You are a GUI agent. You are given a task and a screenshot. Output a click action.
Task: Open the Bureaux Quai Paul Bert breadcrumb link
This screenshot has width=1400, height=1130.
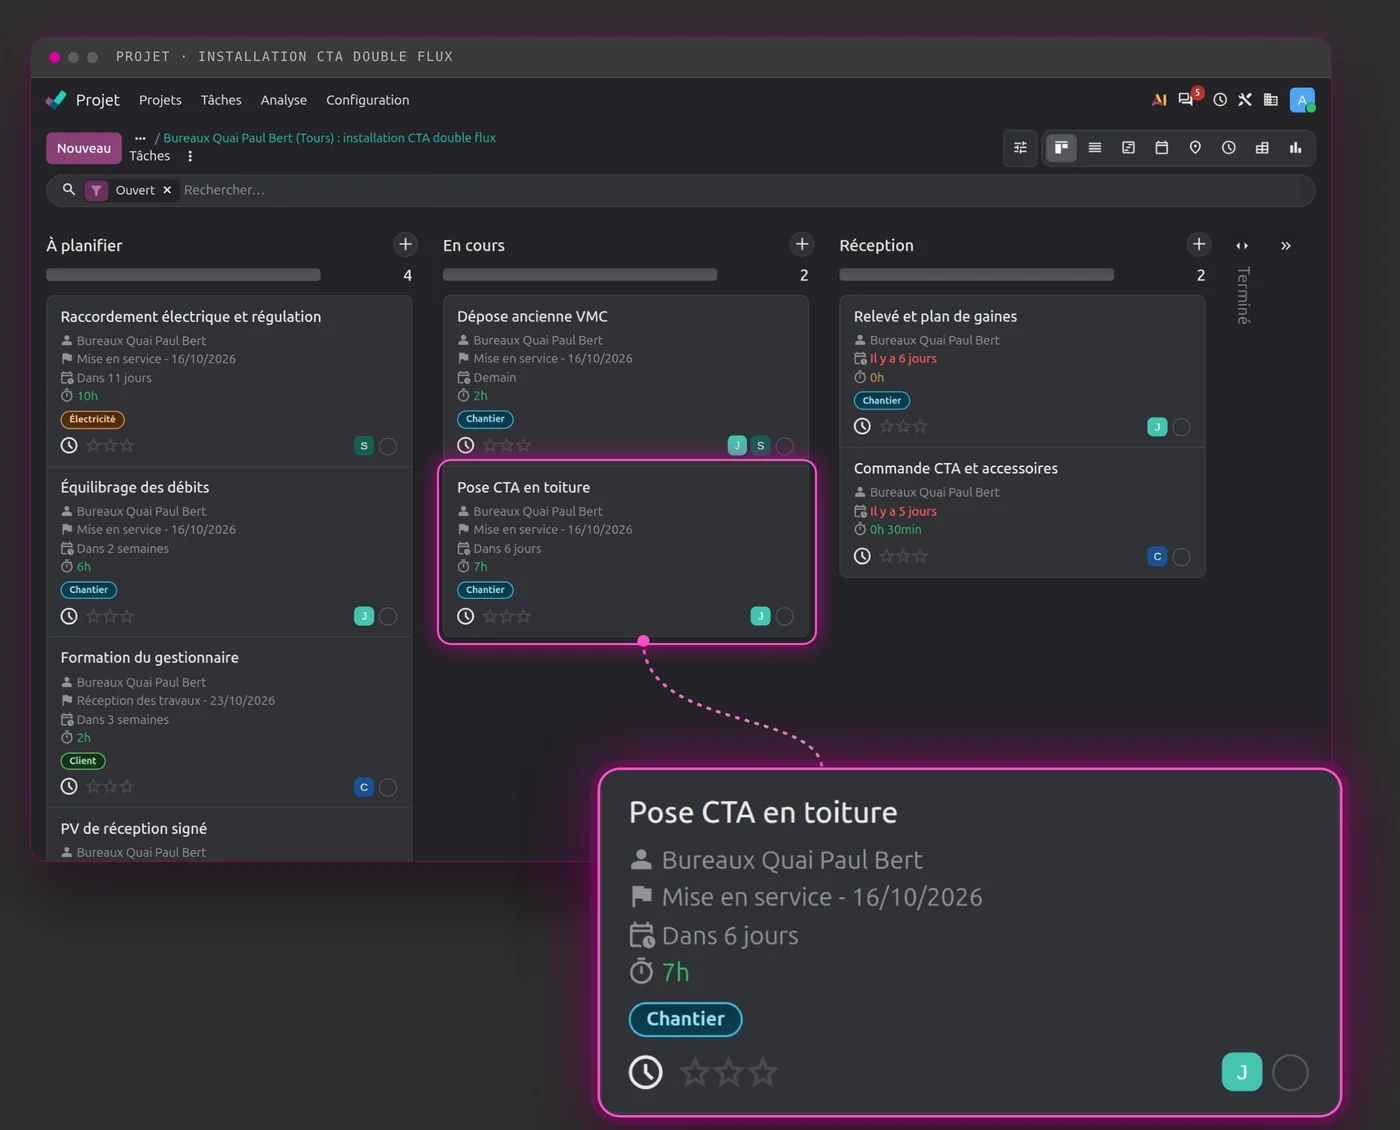329,138
